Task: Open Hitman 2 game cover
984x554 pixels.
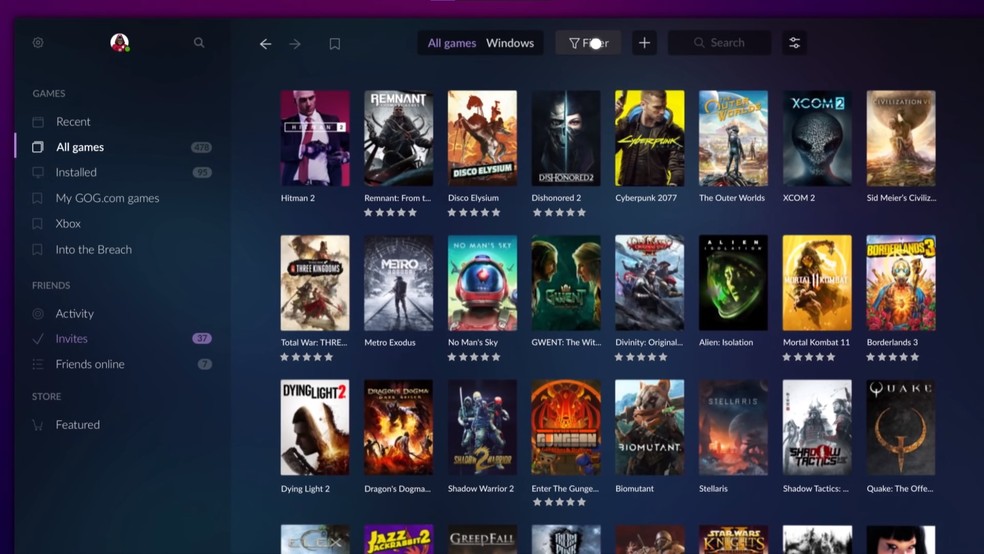Action: click(315, 138)
